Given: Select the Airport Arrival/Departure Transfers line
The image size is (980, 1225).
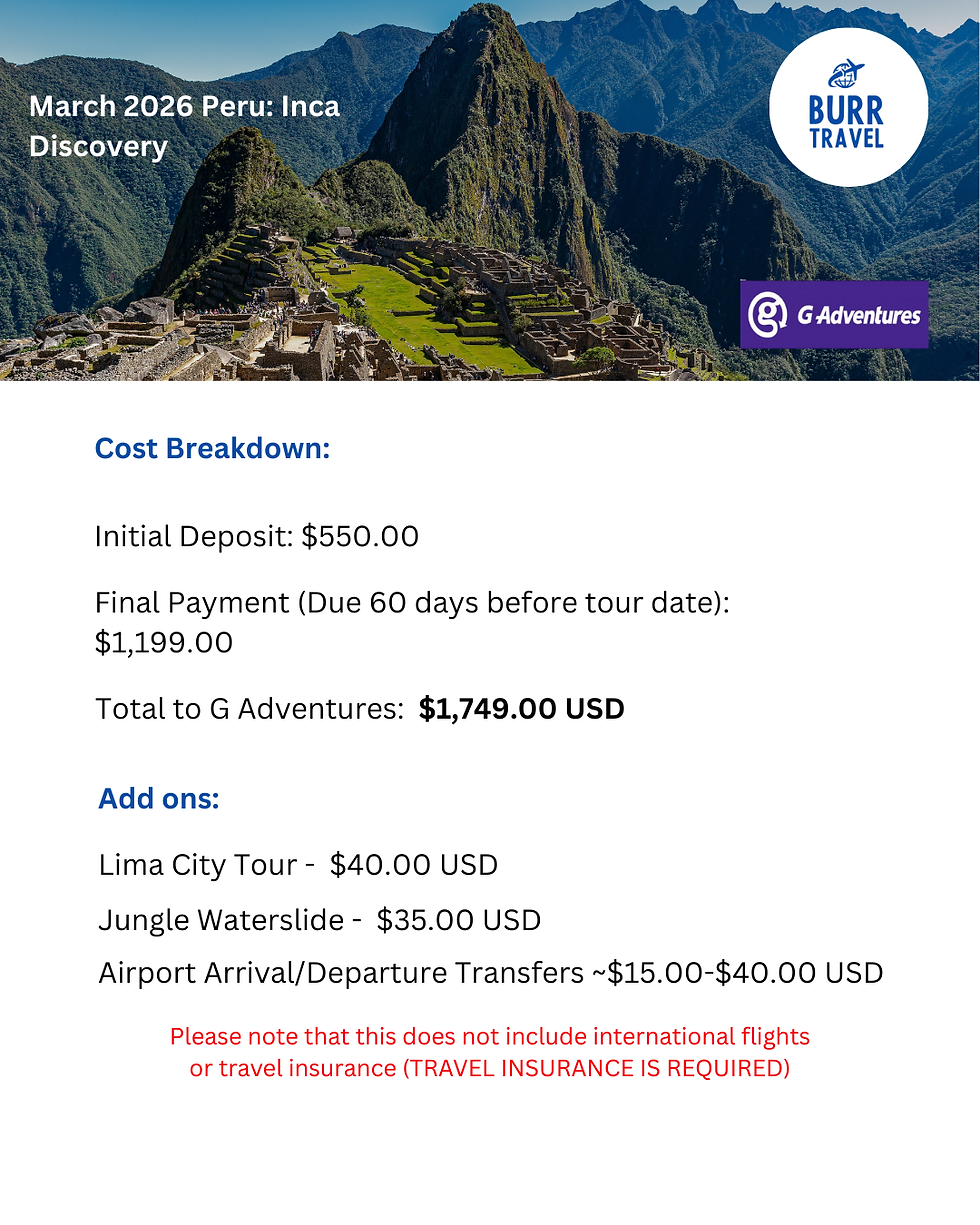Looking at the screenshot, I should (x=490, y=973).
